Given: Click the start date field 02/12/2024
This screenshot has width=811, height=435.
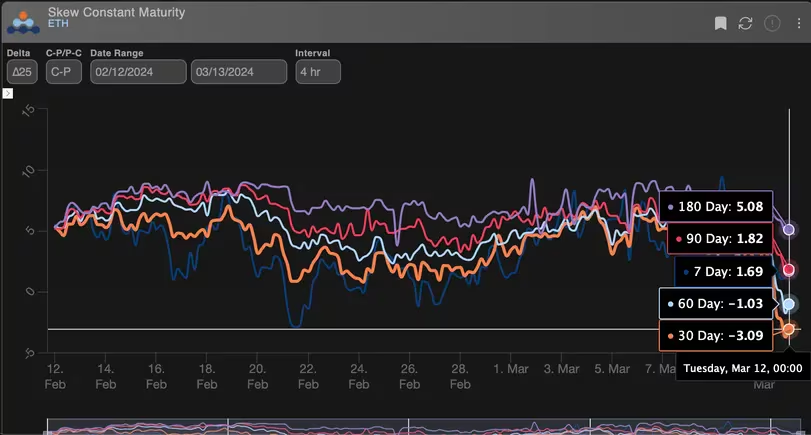Looking at the screenshot, I should click(x=138, y=72).
